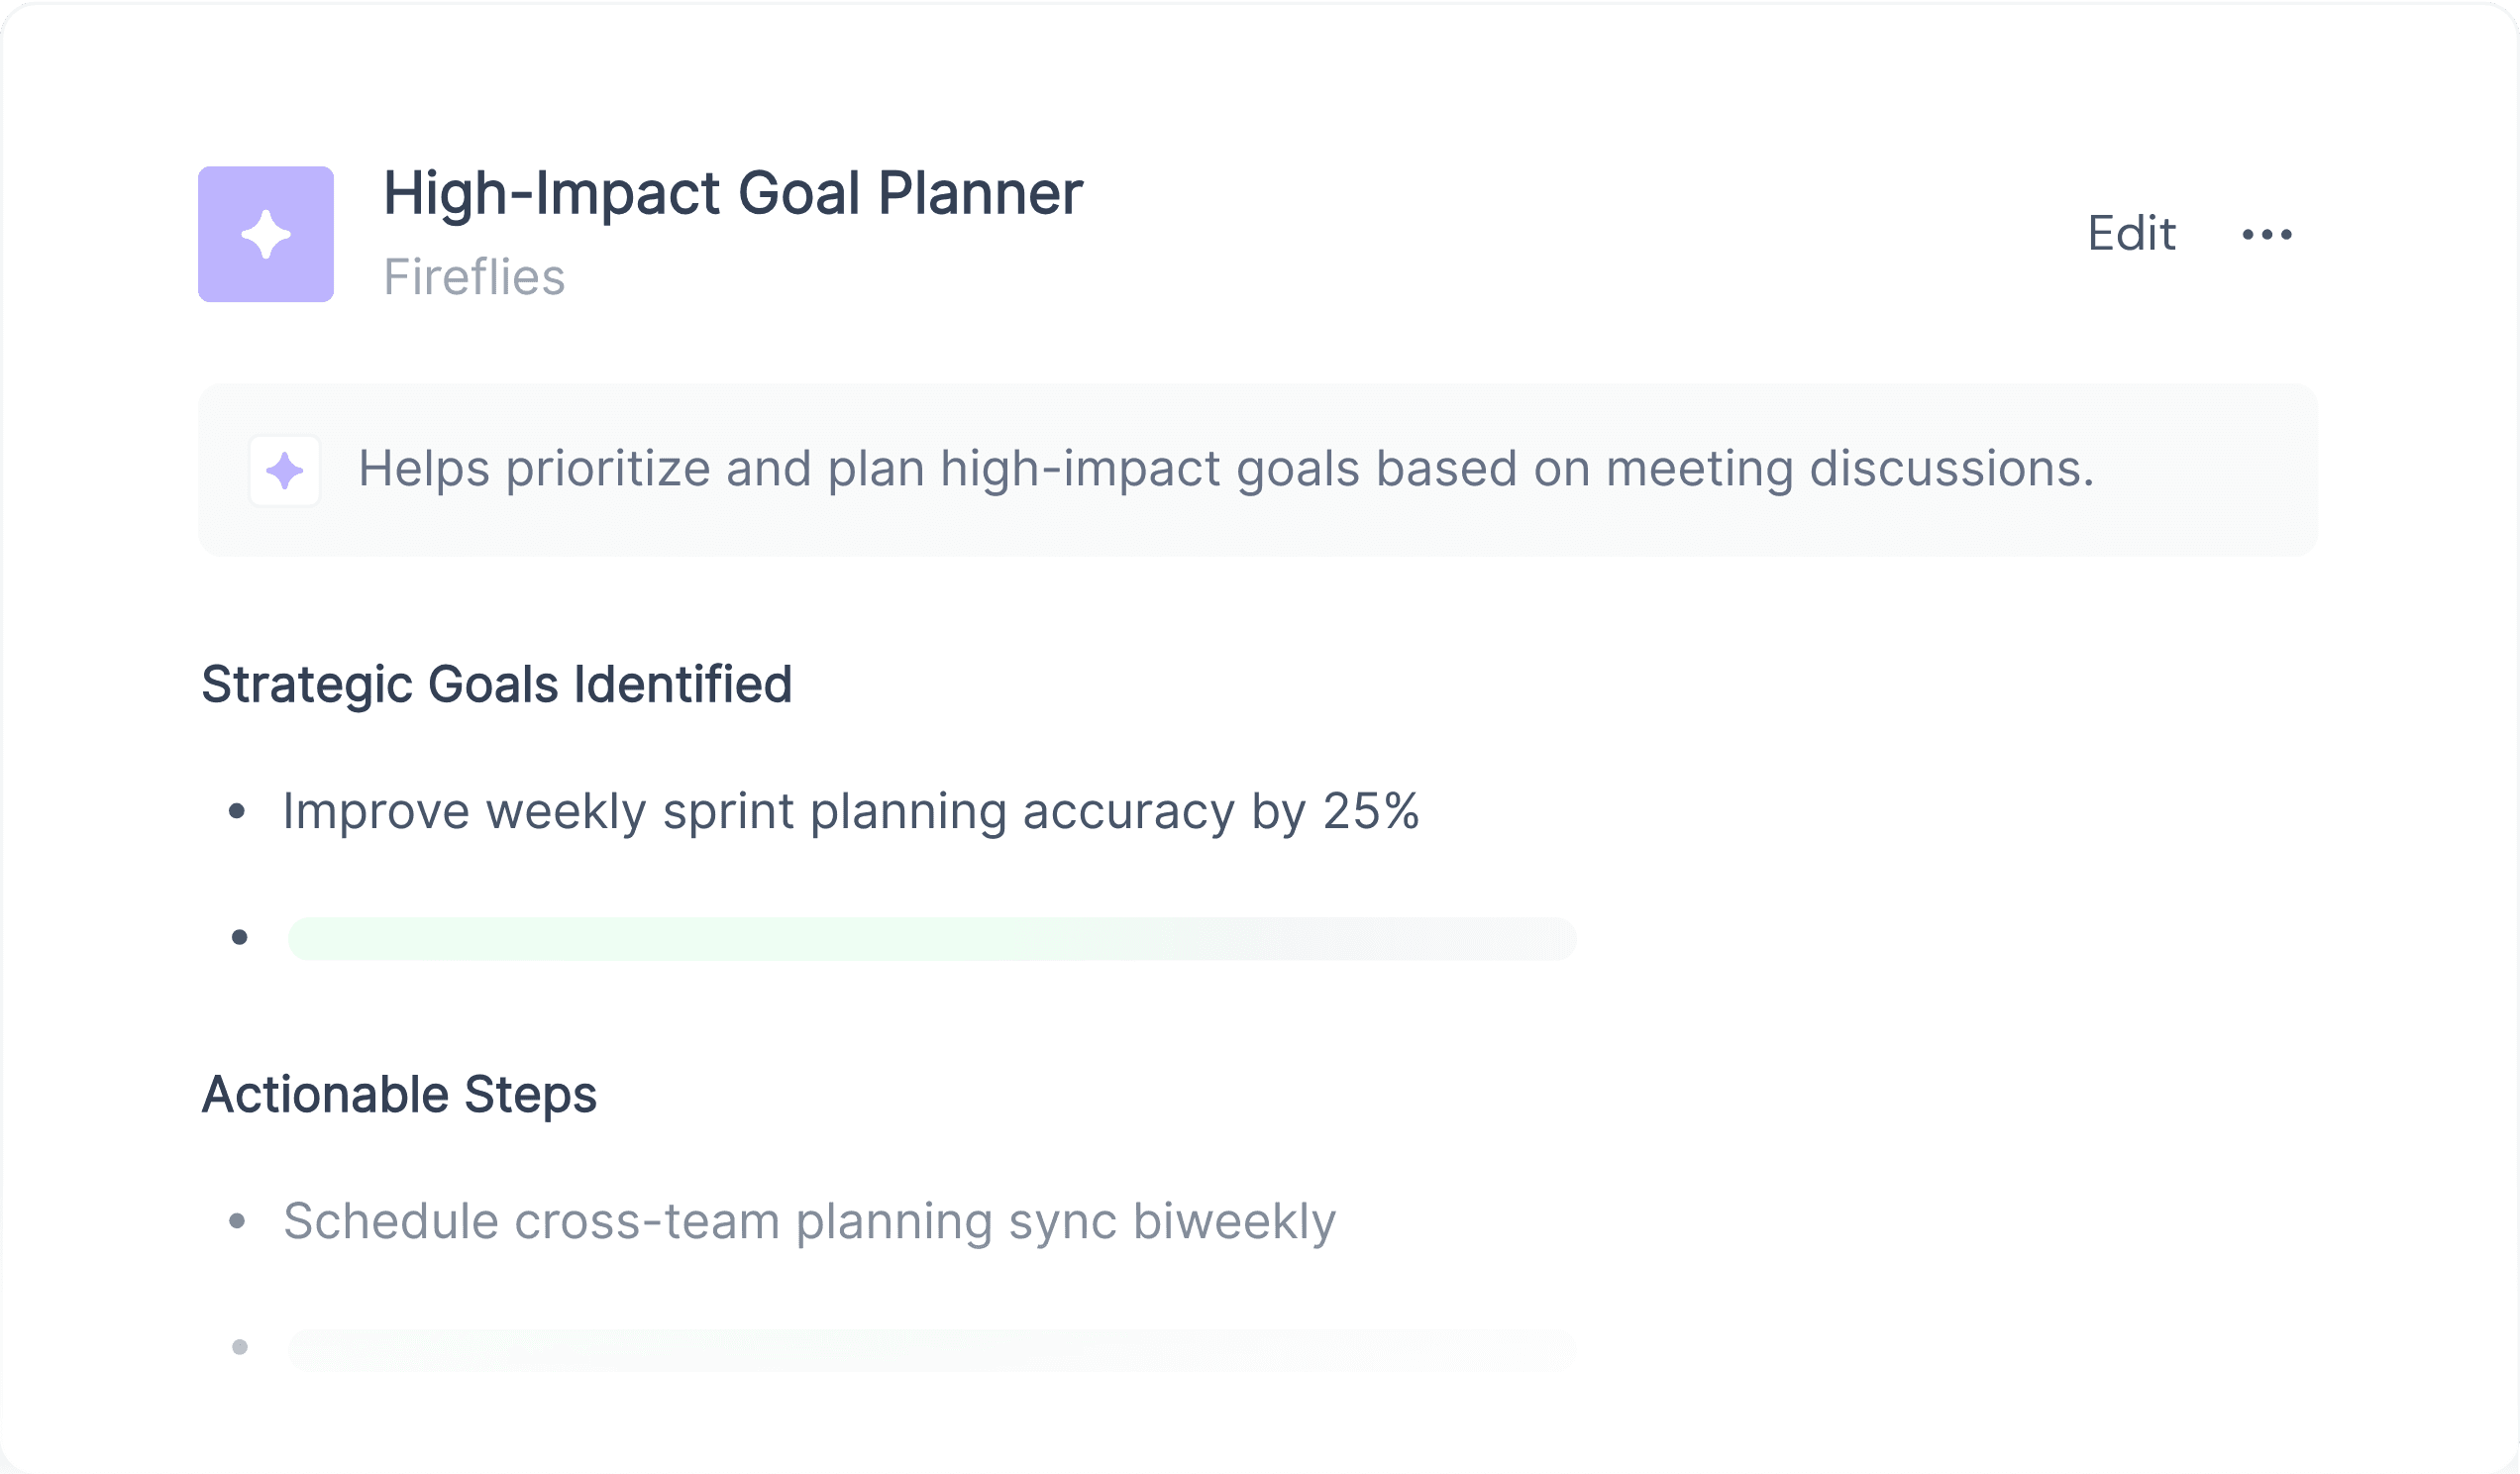
Task: Click the Fireflies author label
Action: [x=474, y=277]
